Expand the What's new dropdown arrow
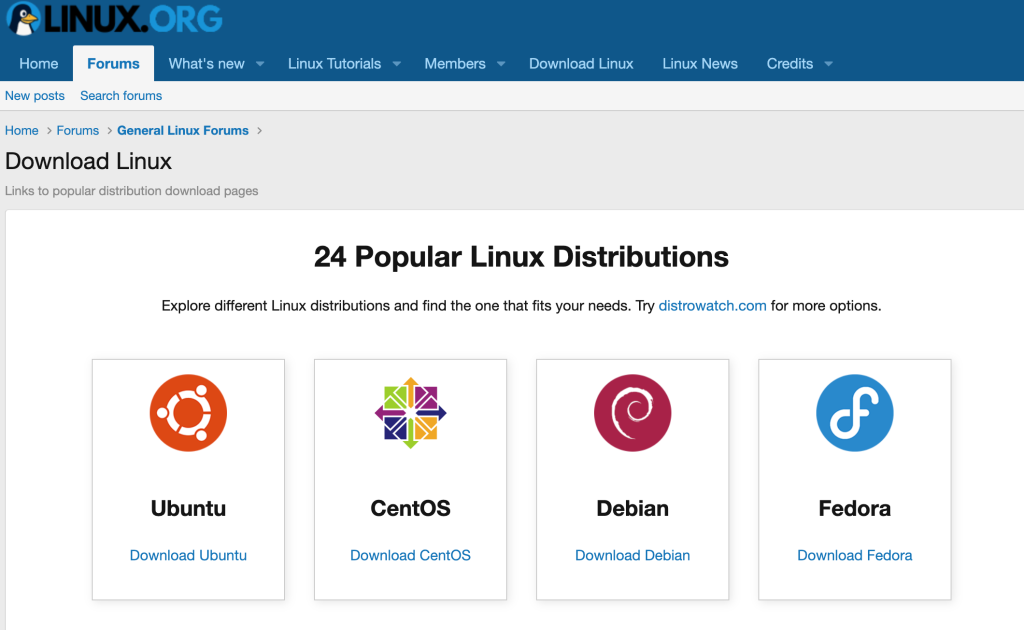1024x630 pixels. pos(260,64)
